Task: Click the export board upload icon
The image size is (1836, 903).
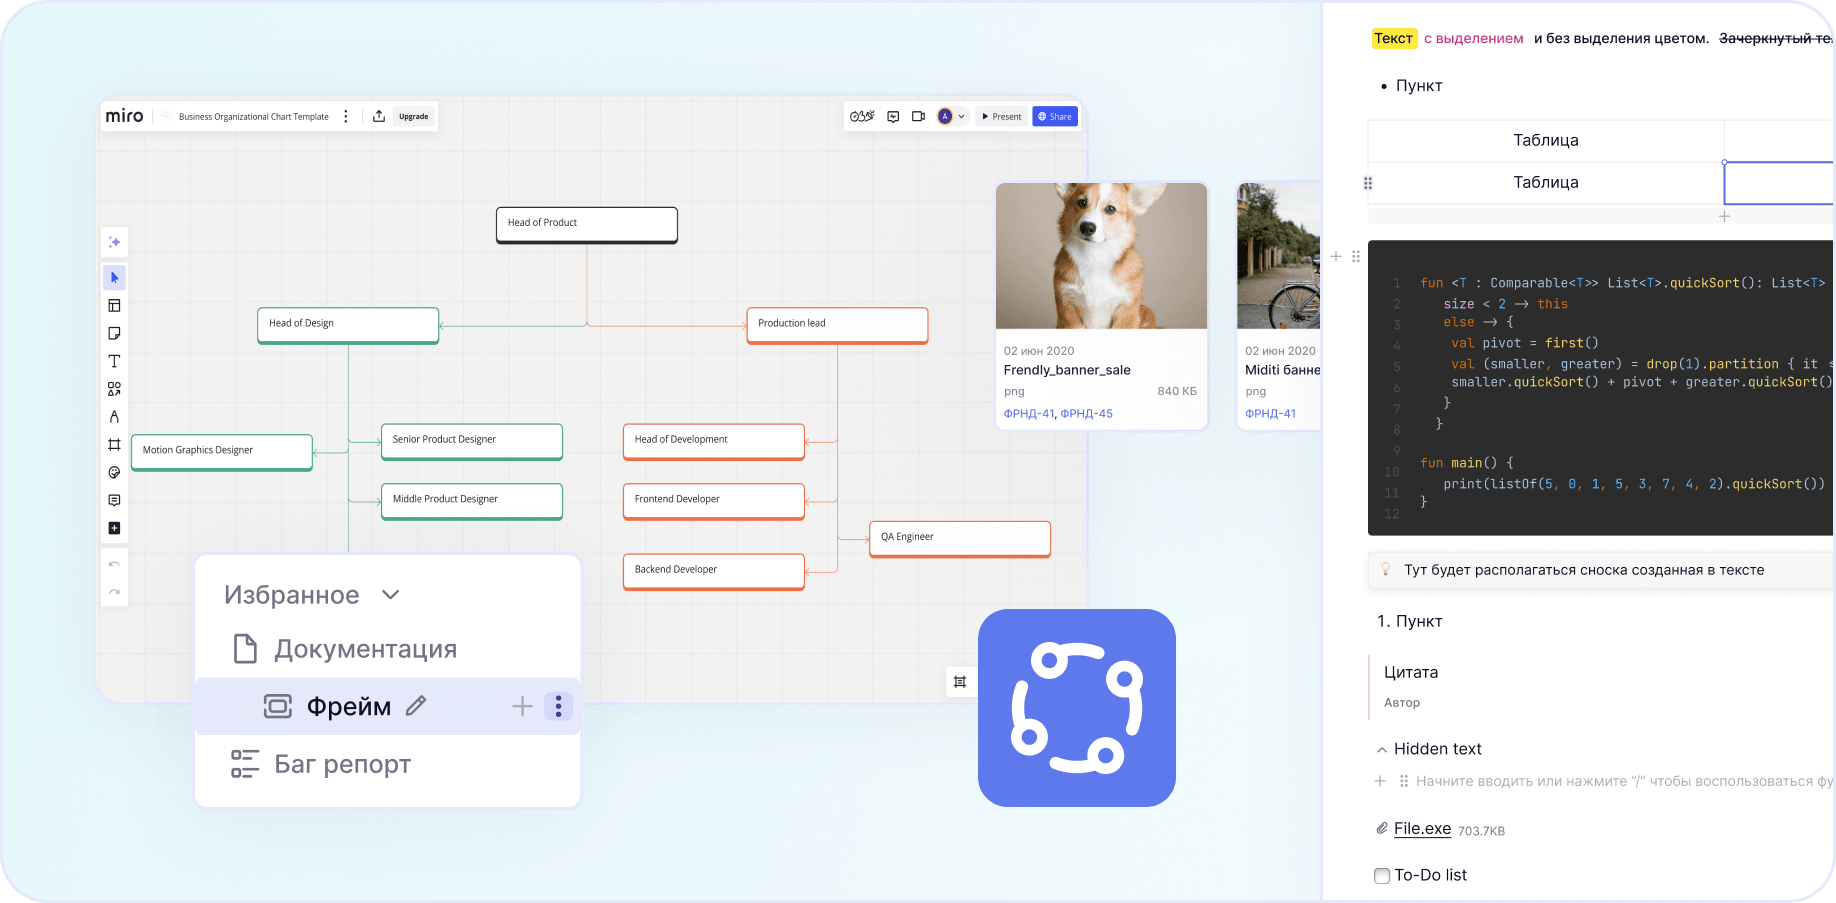Action: (x=379, y=116)
